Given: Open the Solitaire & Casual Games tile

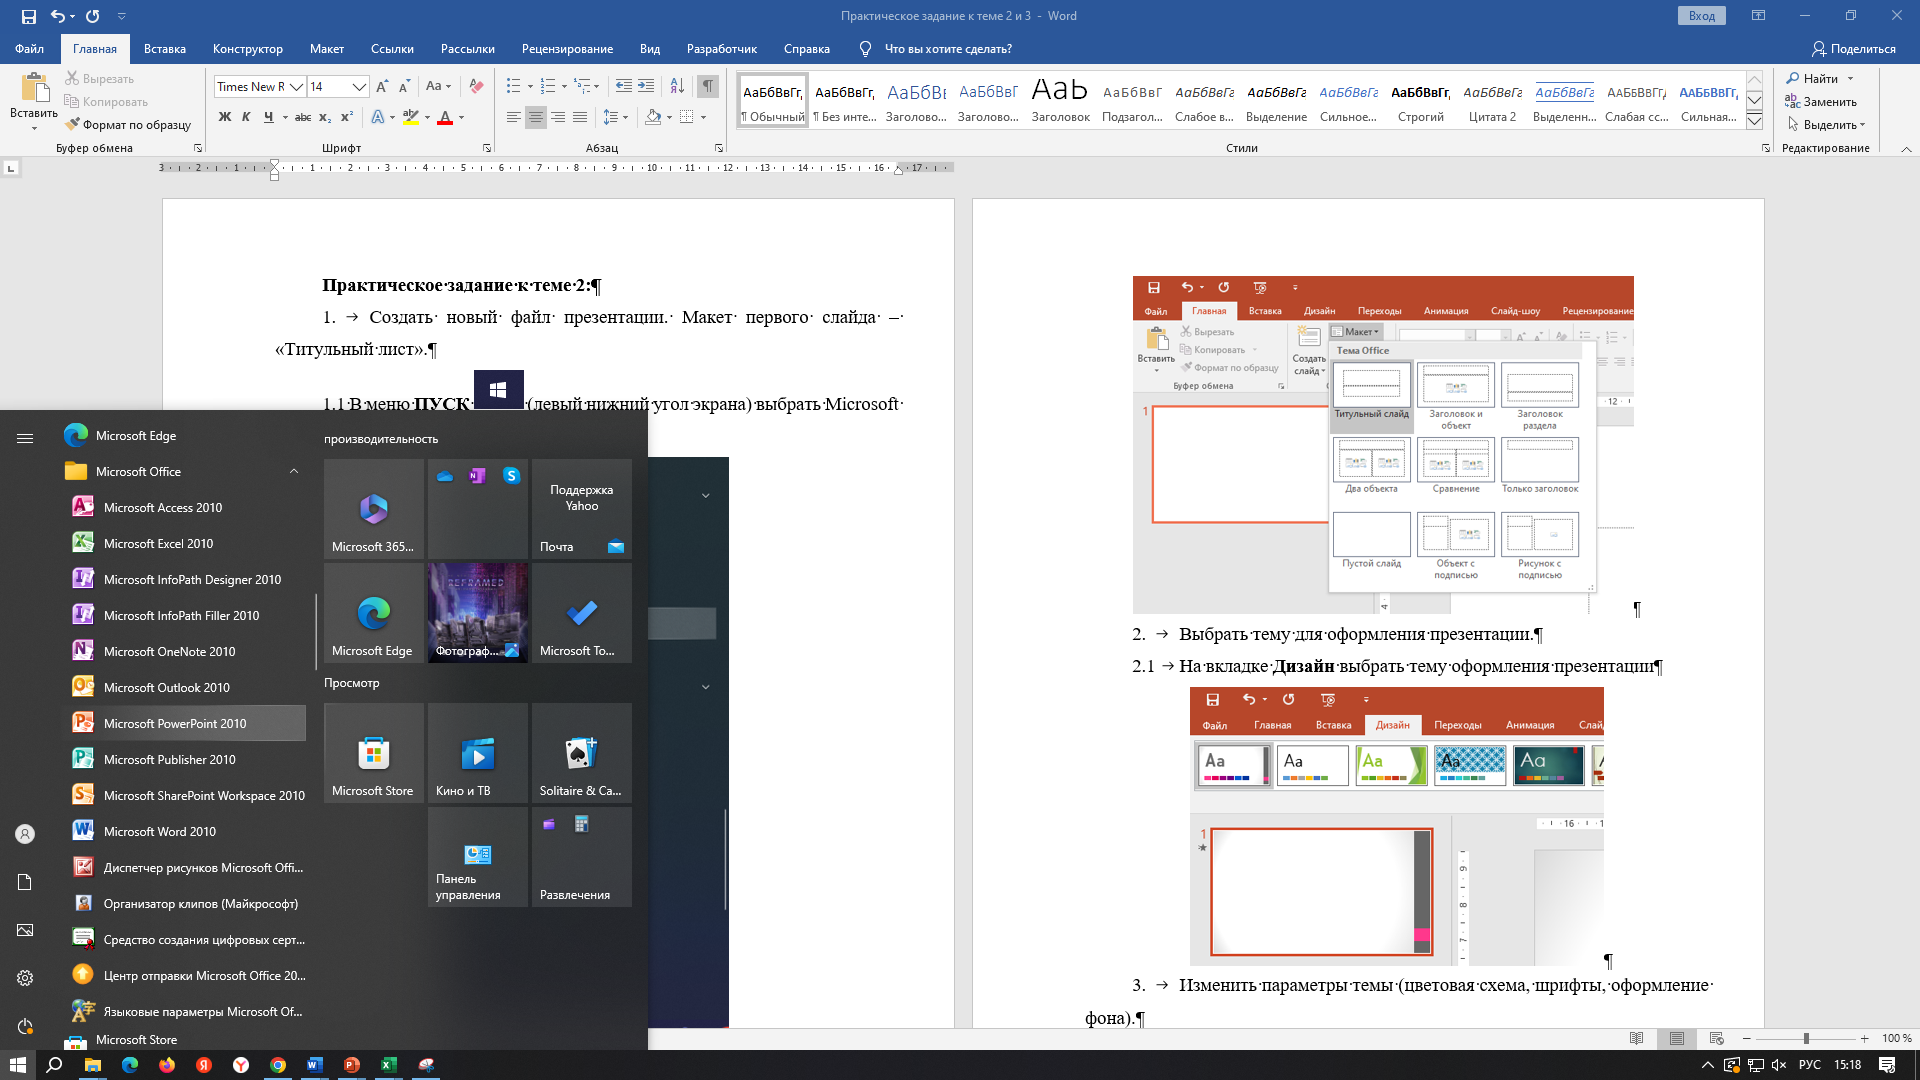Looking at the screenshot, I should click(x=582, y=753).
